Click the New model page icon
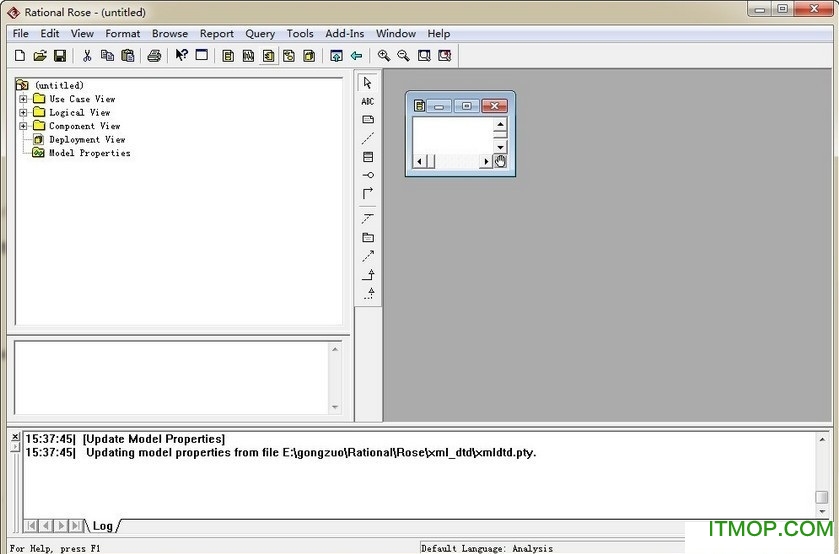The image size is (839, 554). (20, 56)
